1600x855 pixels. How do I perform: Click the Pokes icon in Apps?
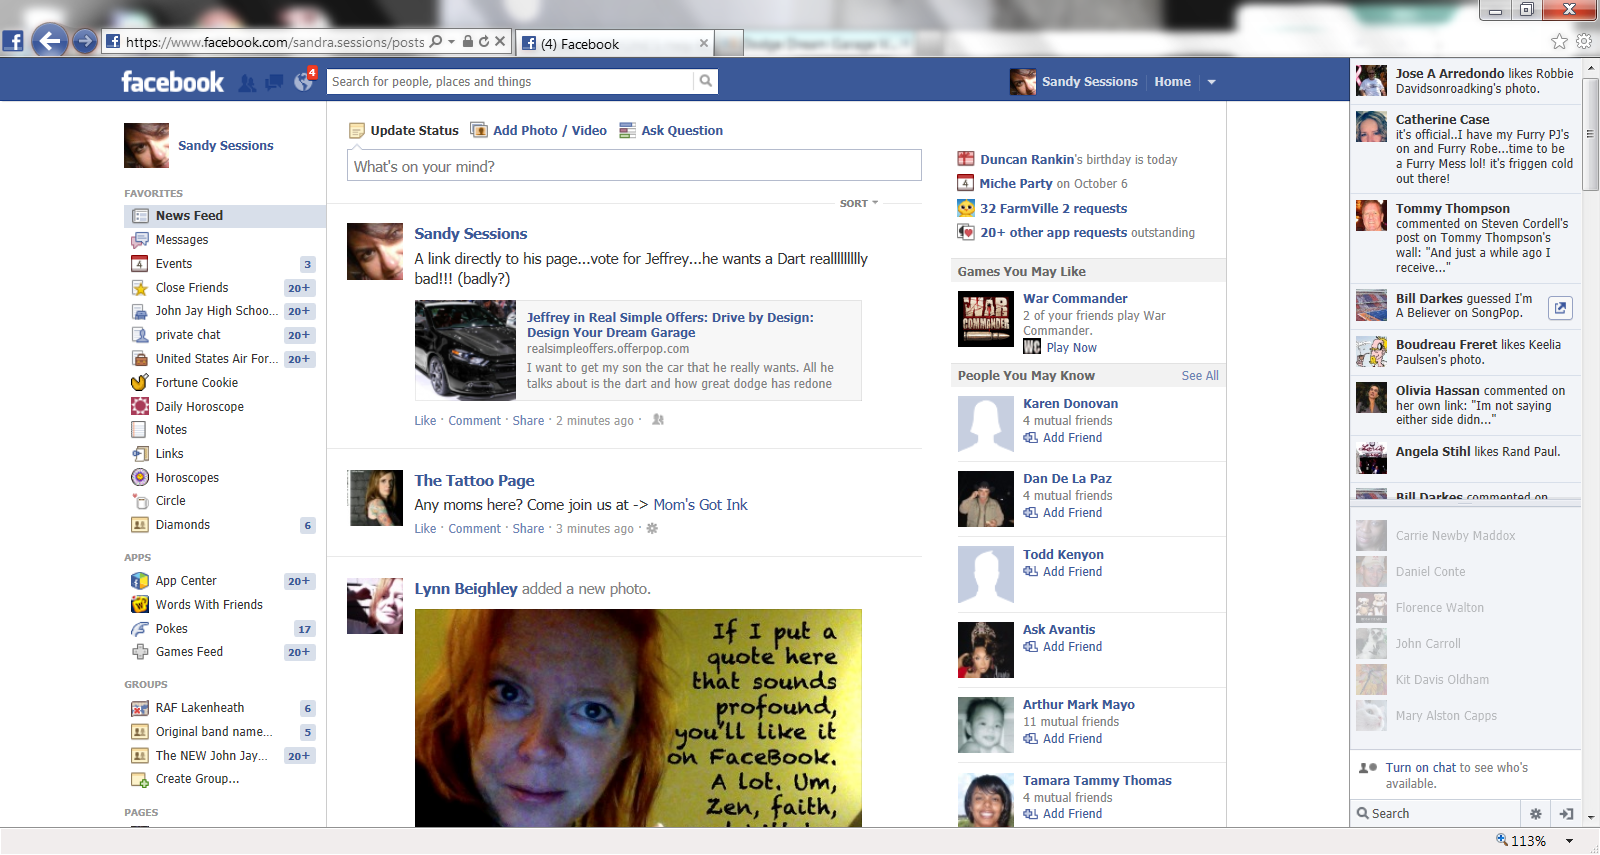point(140,629)
